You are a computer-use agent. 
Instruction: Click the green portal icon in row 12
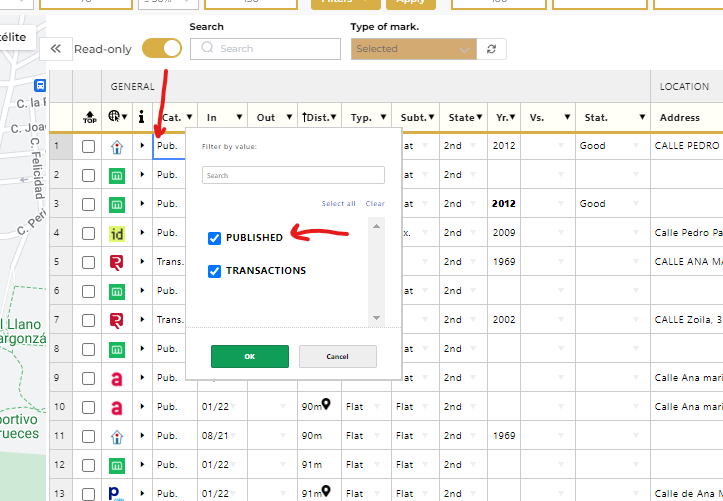117,466
